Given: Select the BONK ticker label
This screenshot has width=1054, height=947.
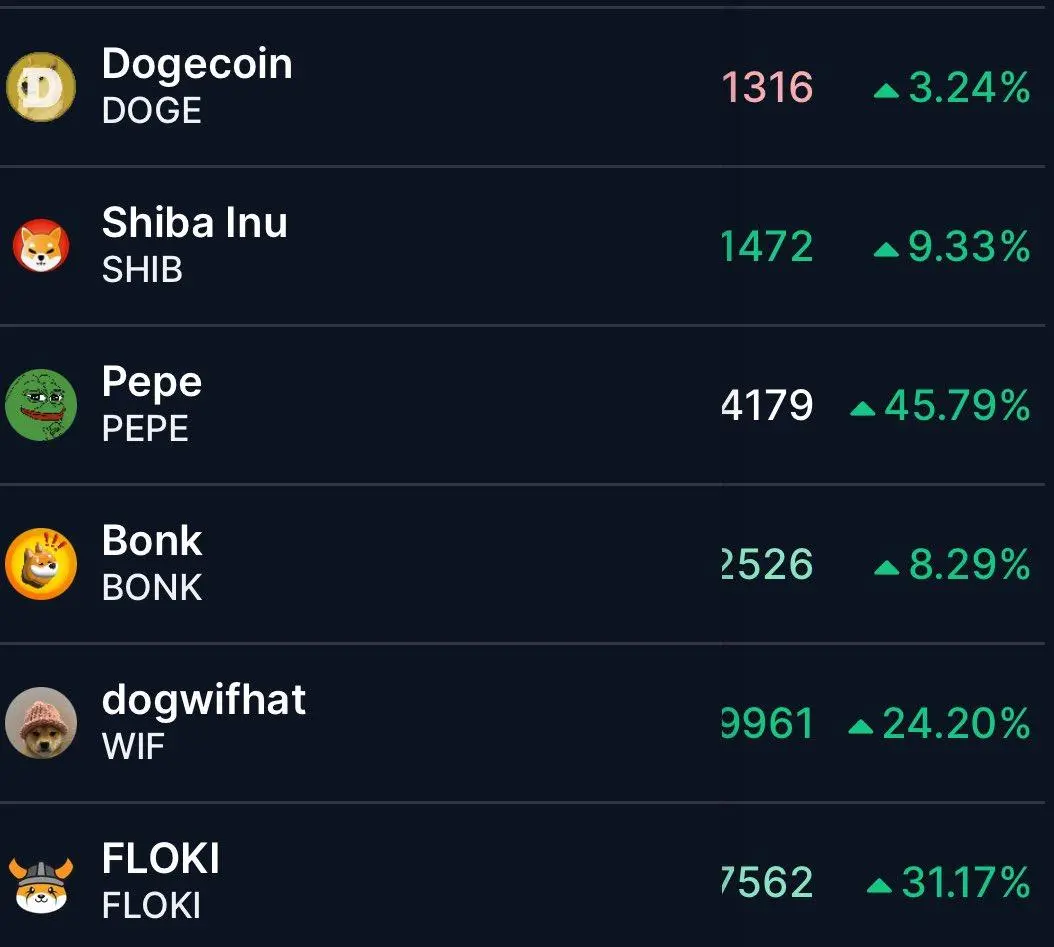Looking at the screenshot, I should 152,587.
